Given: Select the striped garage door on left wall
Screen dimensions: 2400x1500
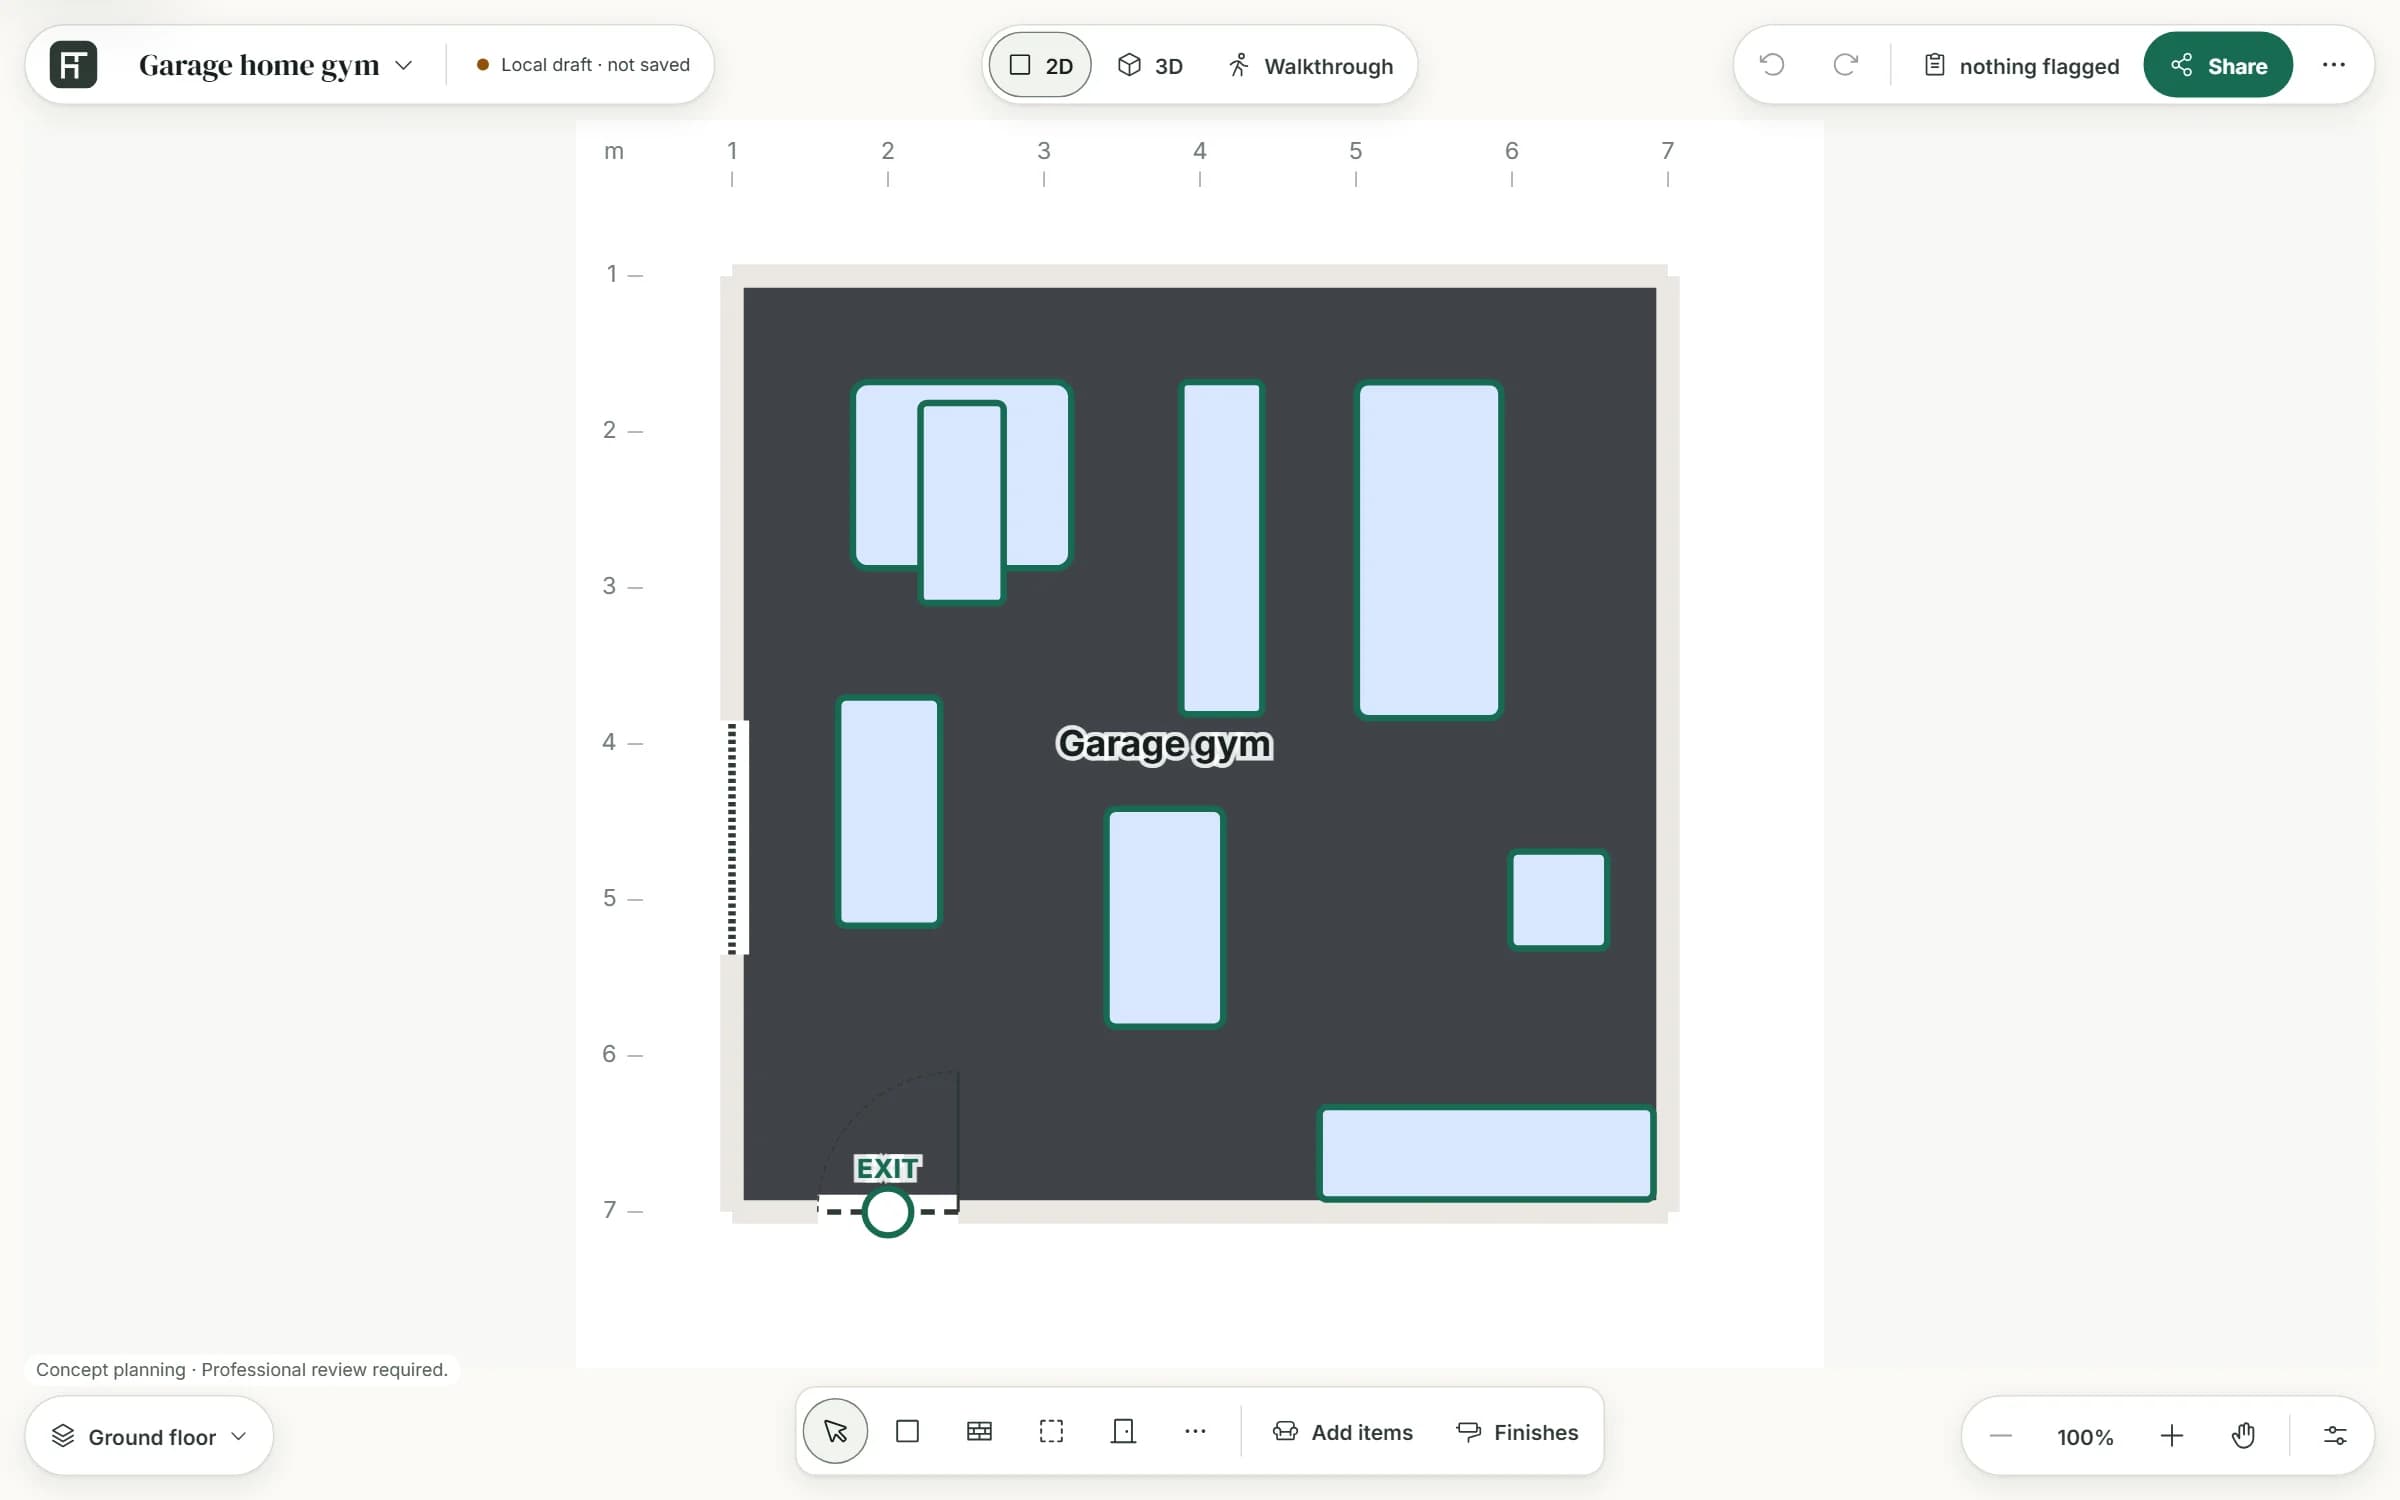Looking at the screenshot, I should (733, 837).
